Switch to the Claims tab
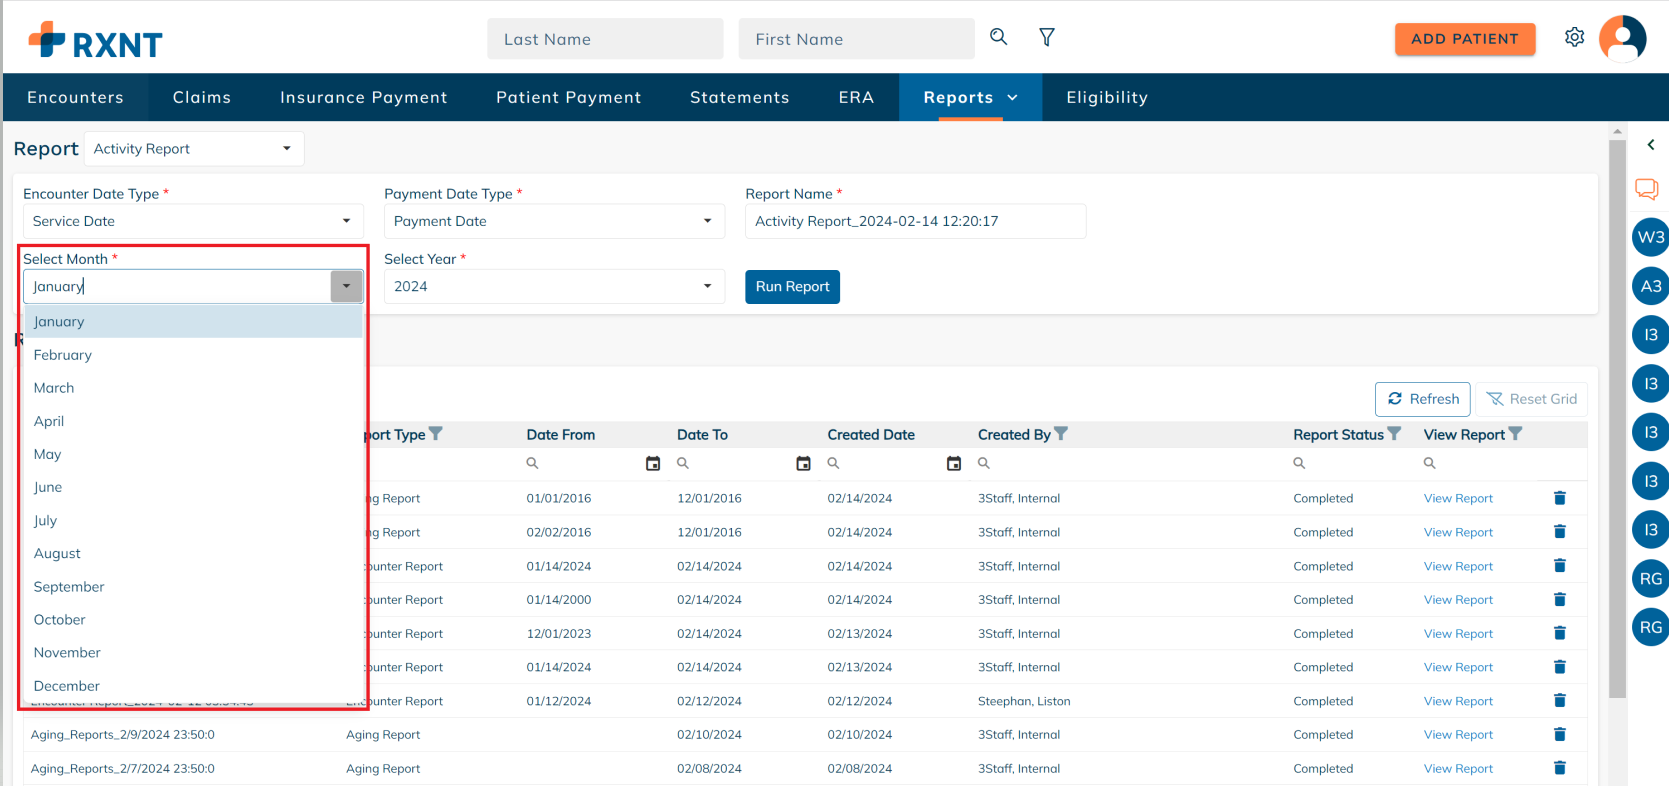1669x786 pixels. [201, 97]
